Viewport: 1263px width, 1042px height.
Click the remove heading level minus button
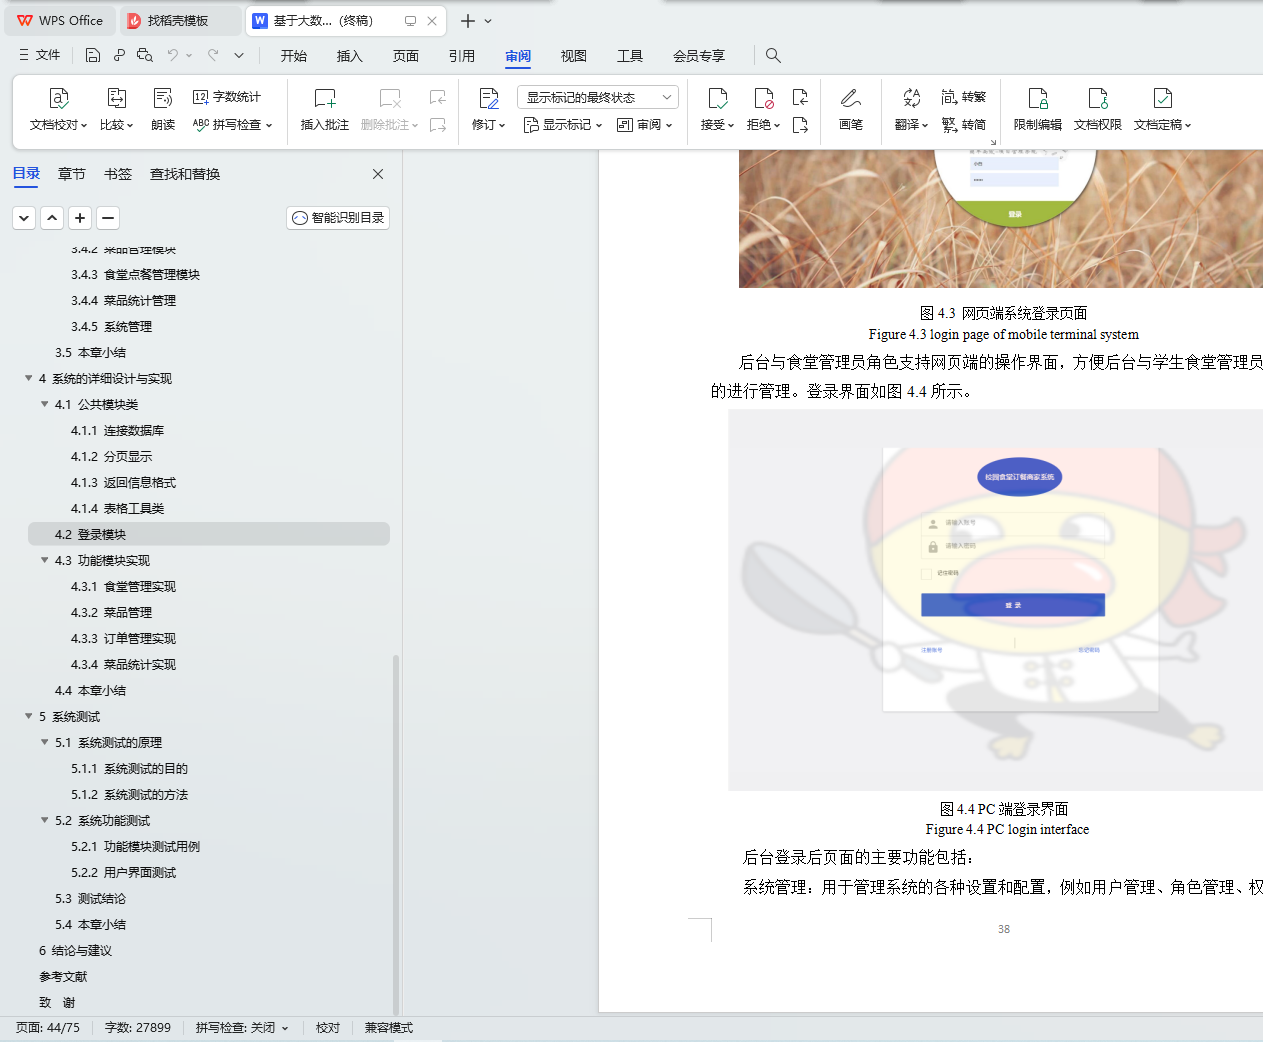pos(108,217)
